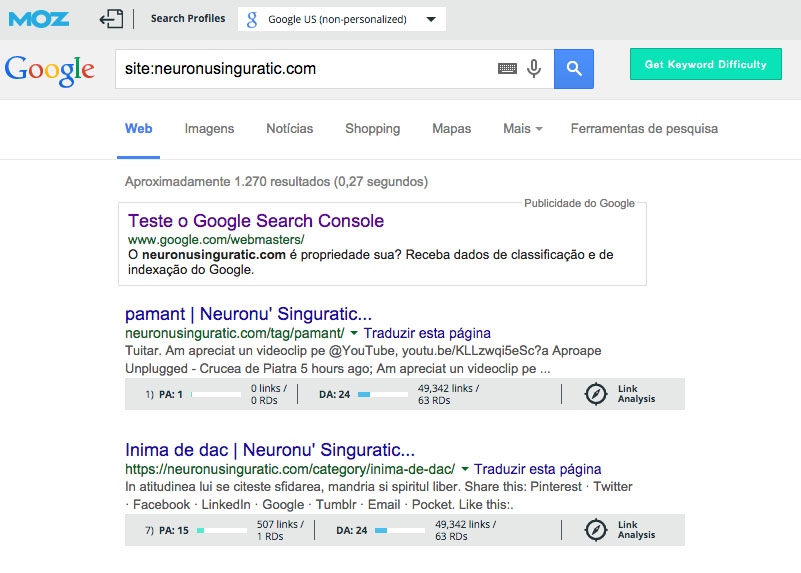This screenshot has width=801, height=573.
Task: Expand the arrow next to category/inima-de-dac/ URL
Action: coord(464,469)
